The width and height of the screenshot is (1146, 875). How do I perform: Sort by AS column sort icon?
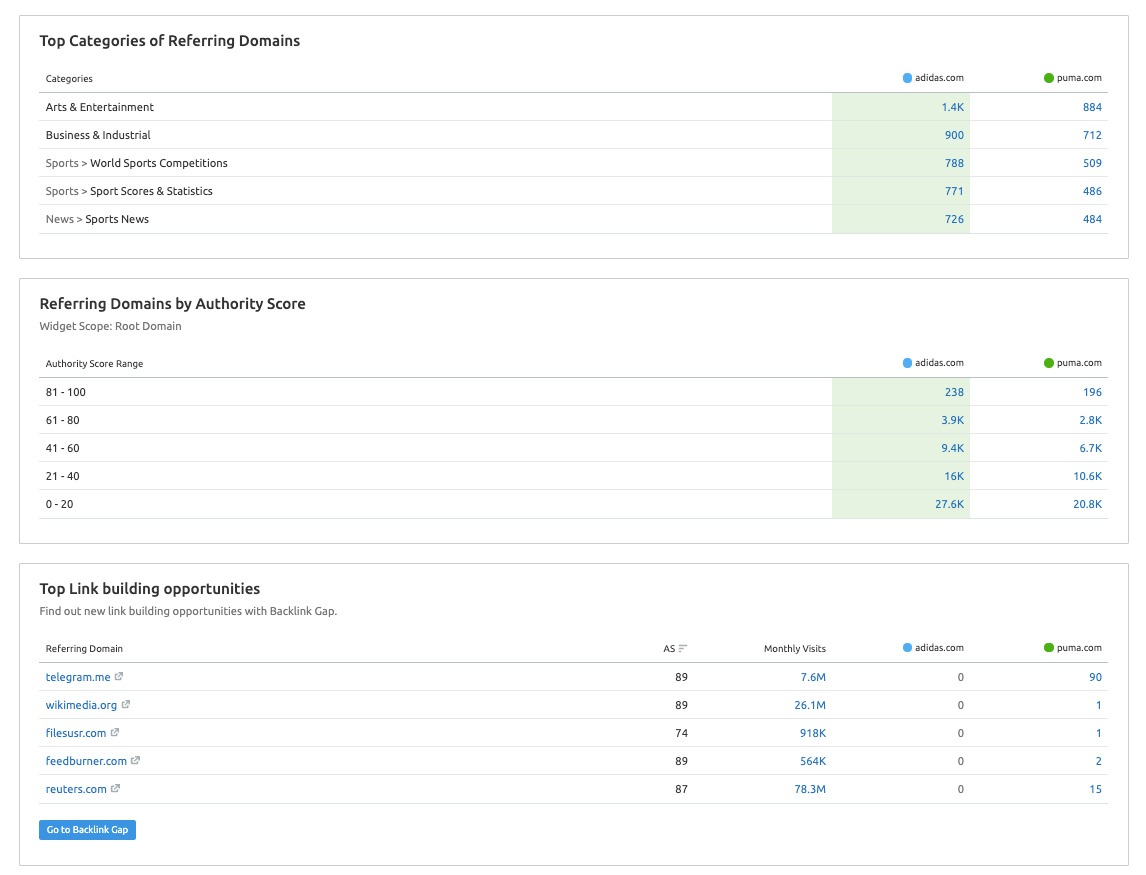(x=683, y=648)
